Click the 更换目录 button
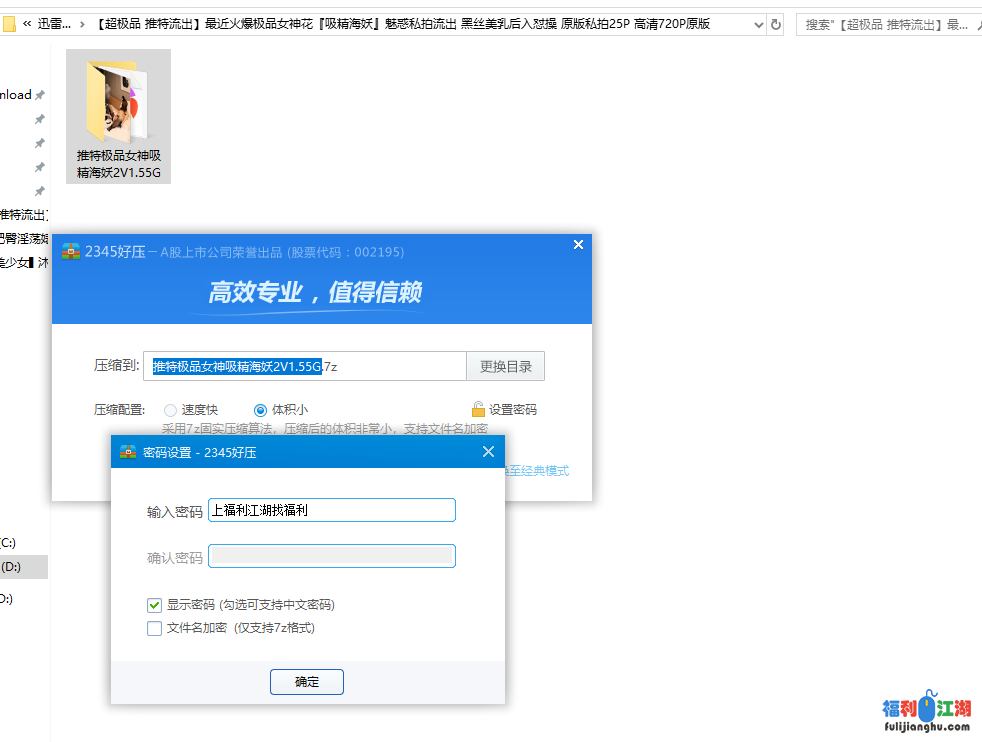Screen dimensions: 982x742 505,366
